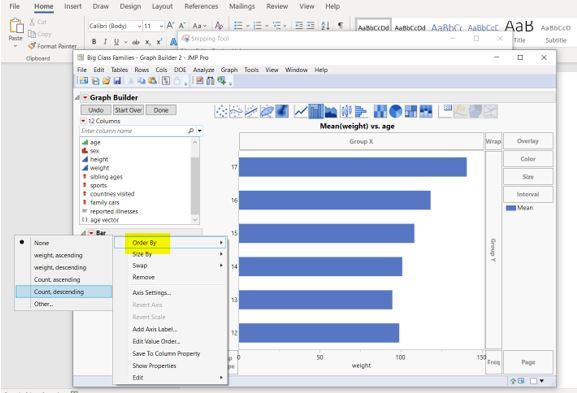This screenshot has height=393, width=577.
Task: Select the Treemap element icon
Action: (411, 111)
